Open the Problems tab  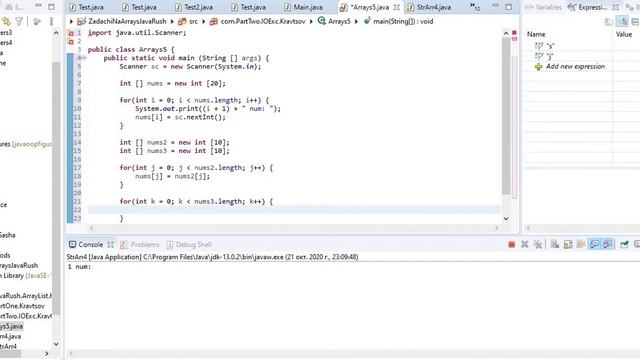point(140,244)
